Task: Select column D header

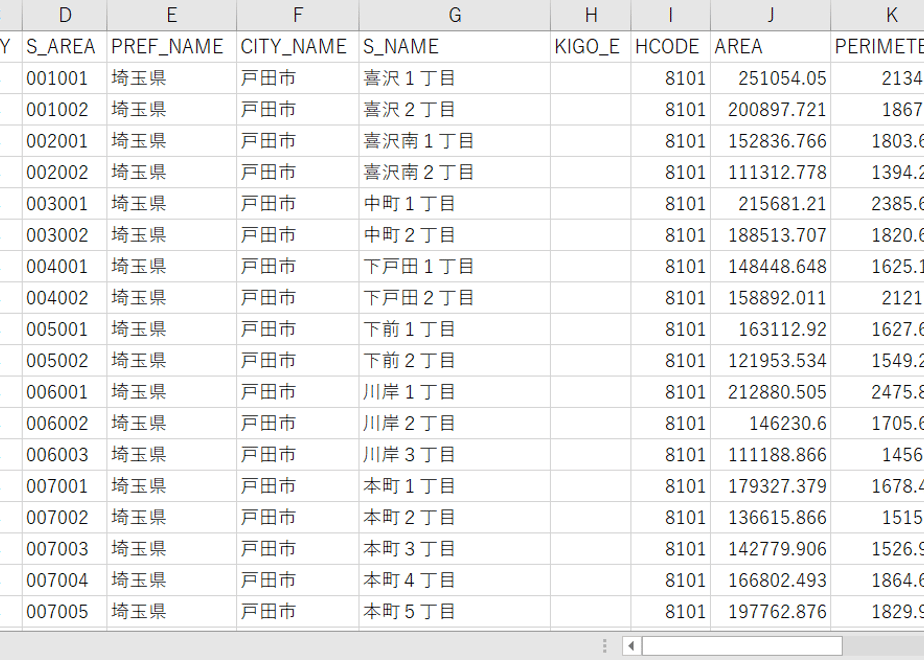Action: click(65, 15)
